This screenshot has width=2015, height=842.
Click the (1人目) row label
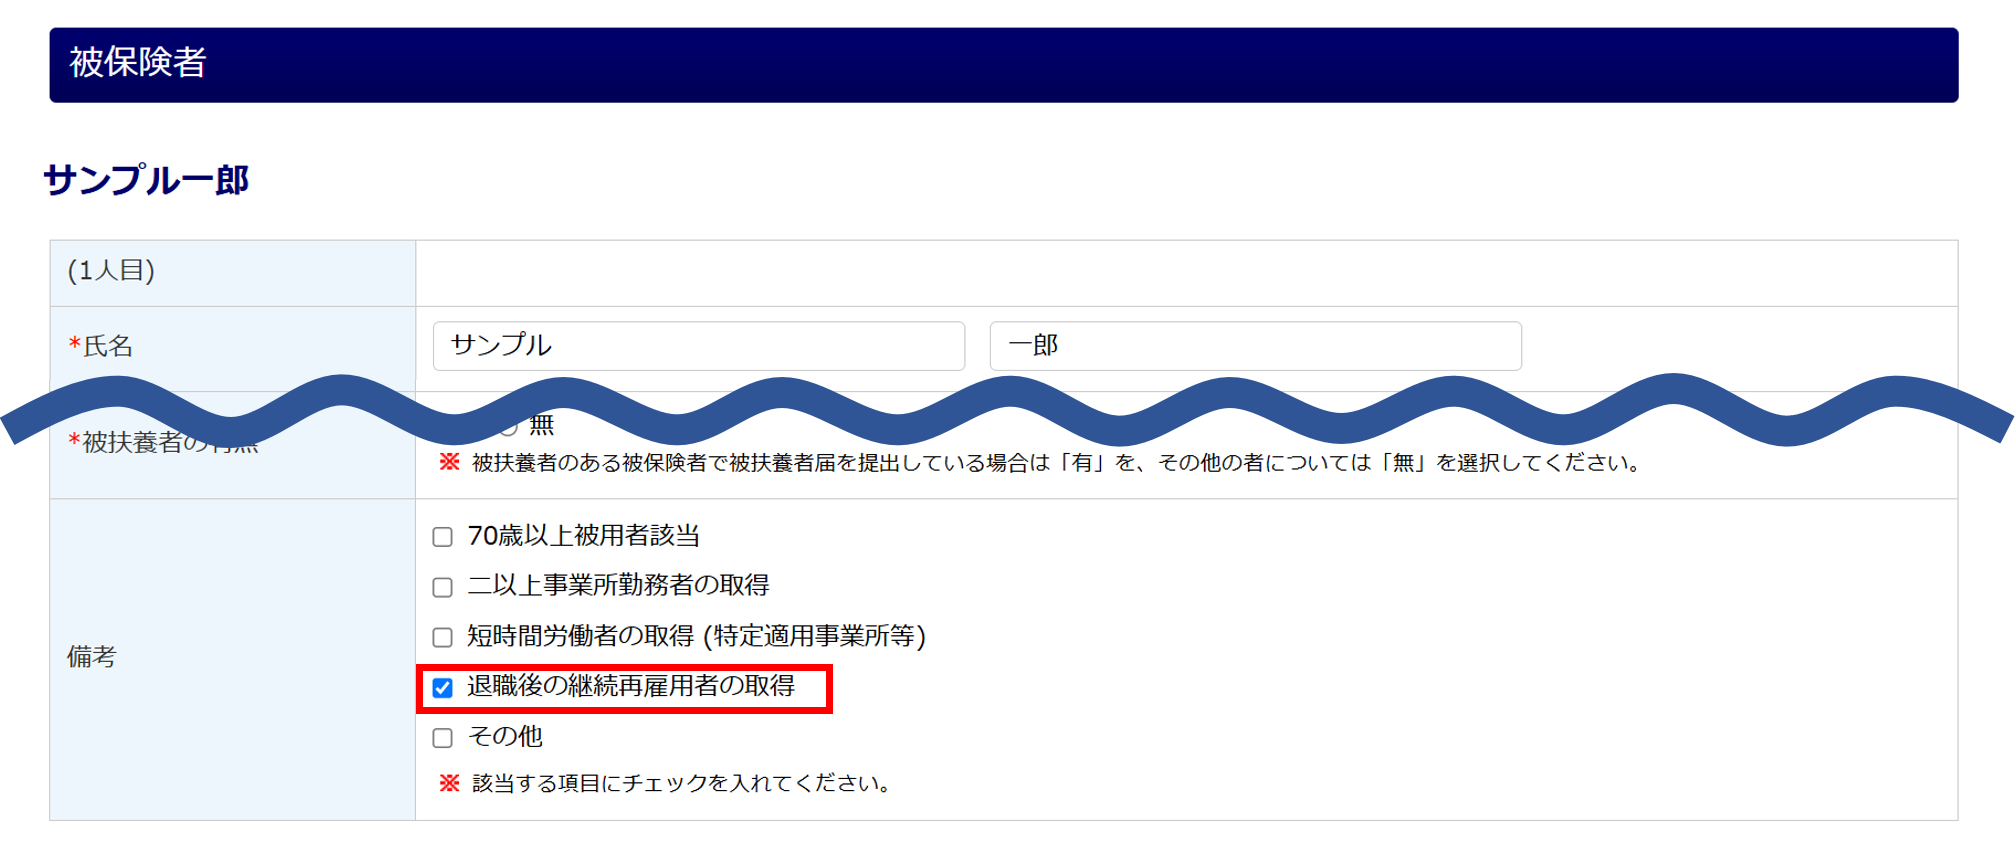[x=111, y=271]
